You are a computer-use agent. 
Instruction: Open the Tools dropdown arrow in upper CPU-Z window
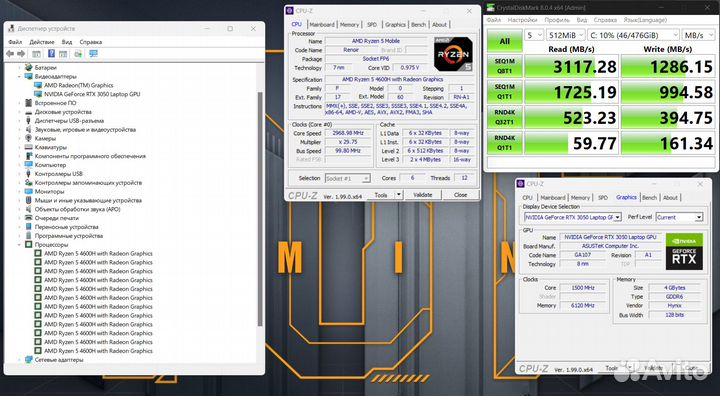tap(399, 195)
